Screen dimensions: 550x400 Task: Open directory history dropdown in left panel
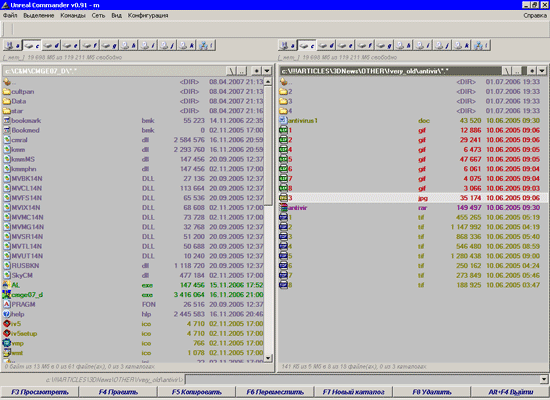(x=267, y=71)
